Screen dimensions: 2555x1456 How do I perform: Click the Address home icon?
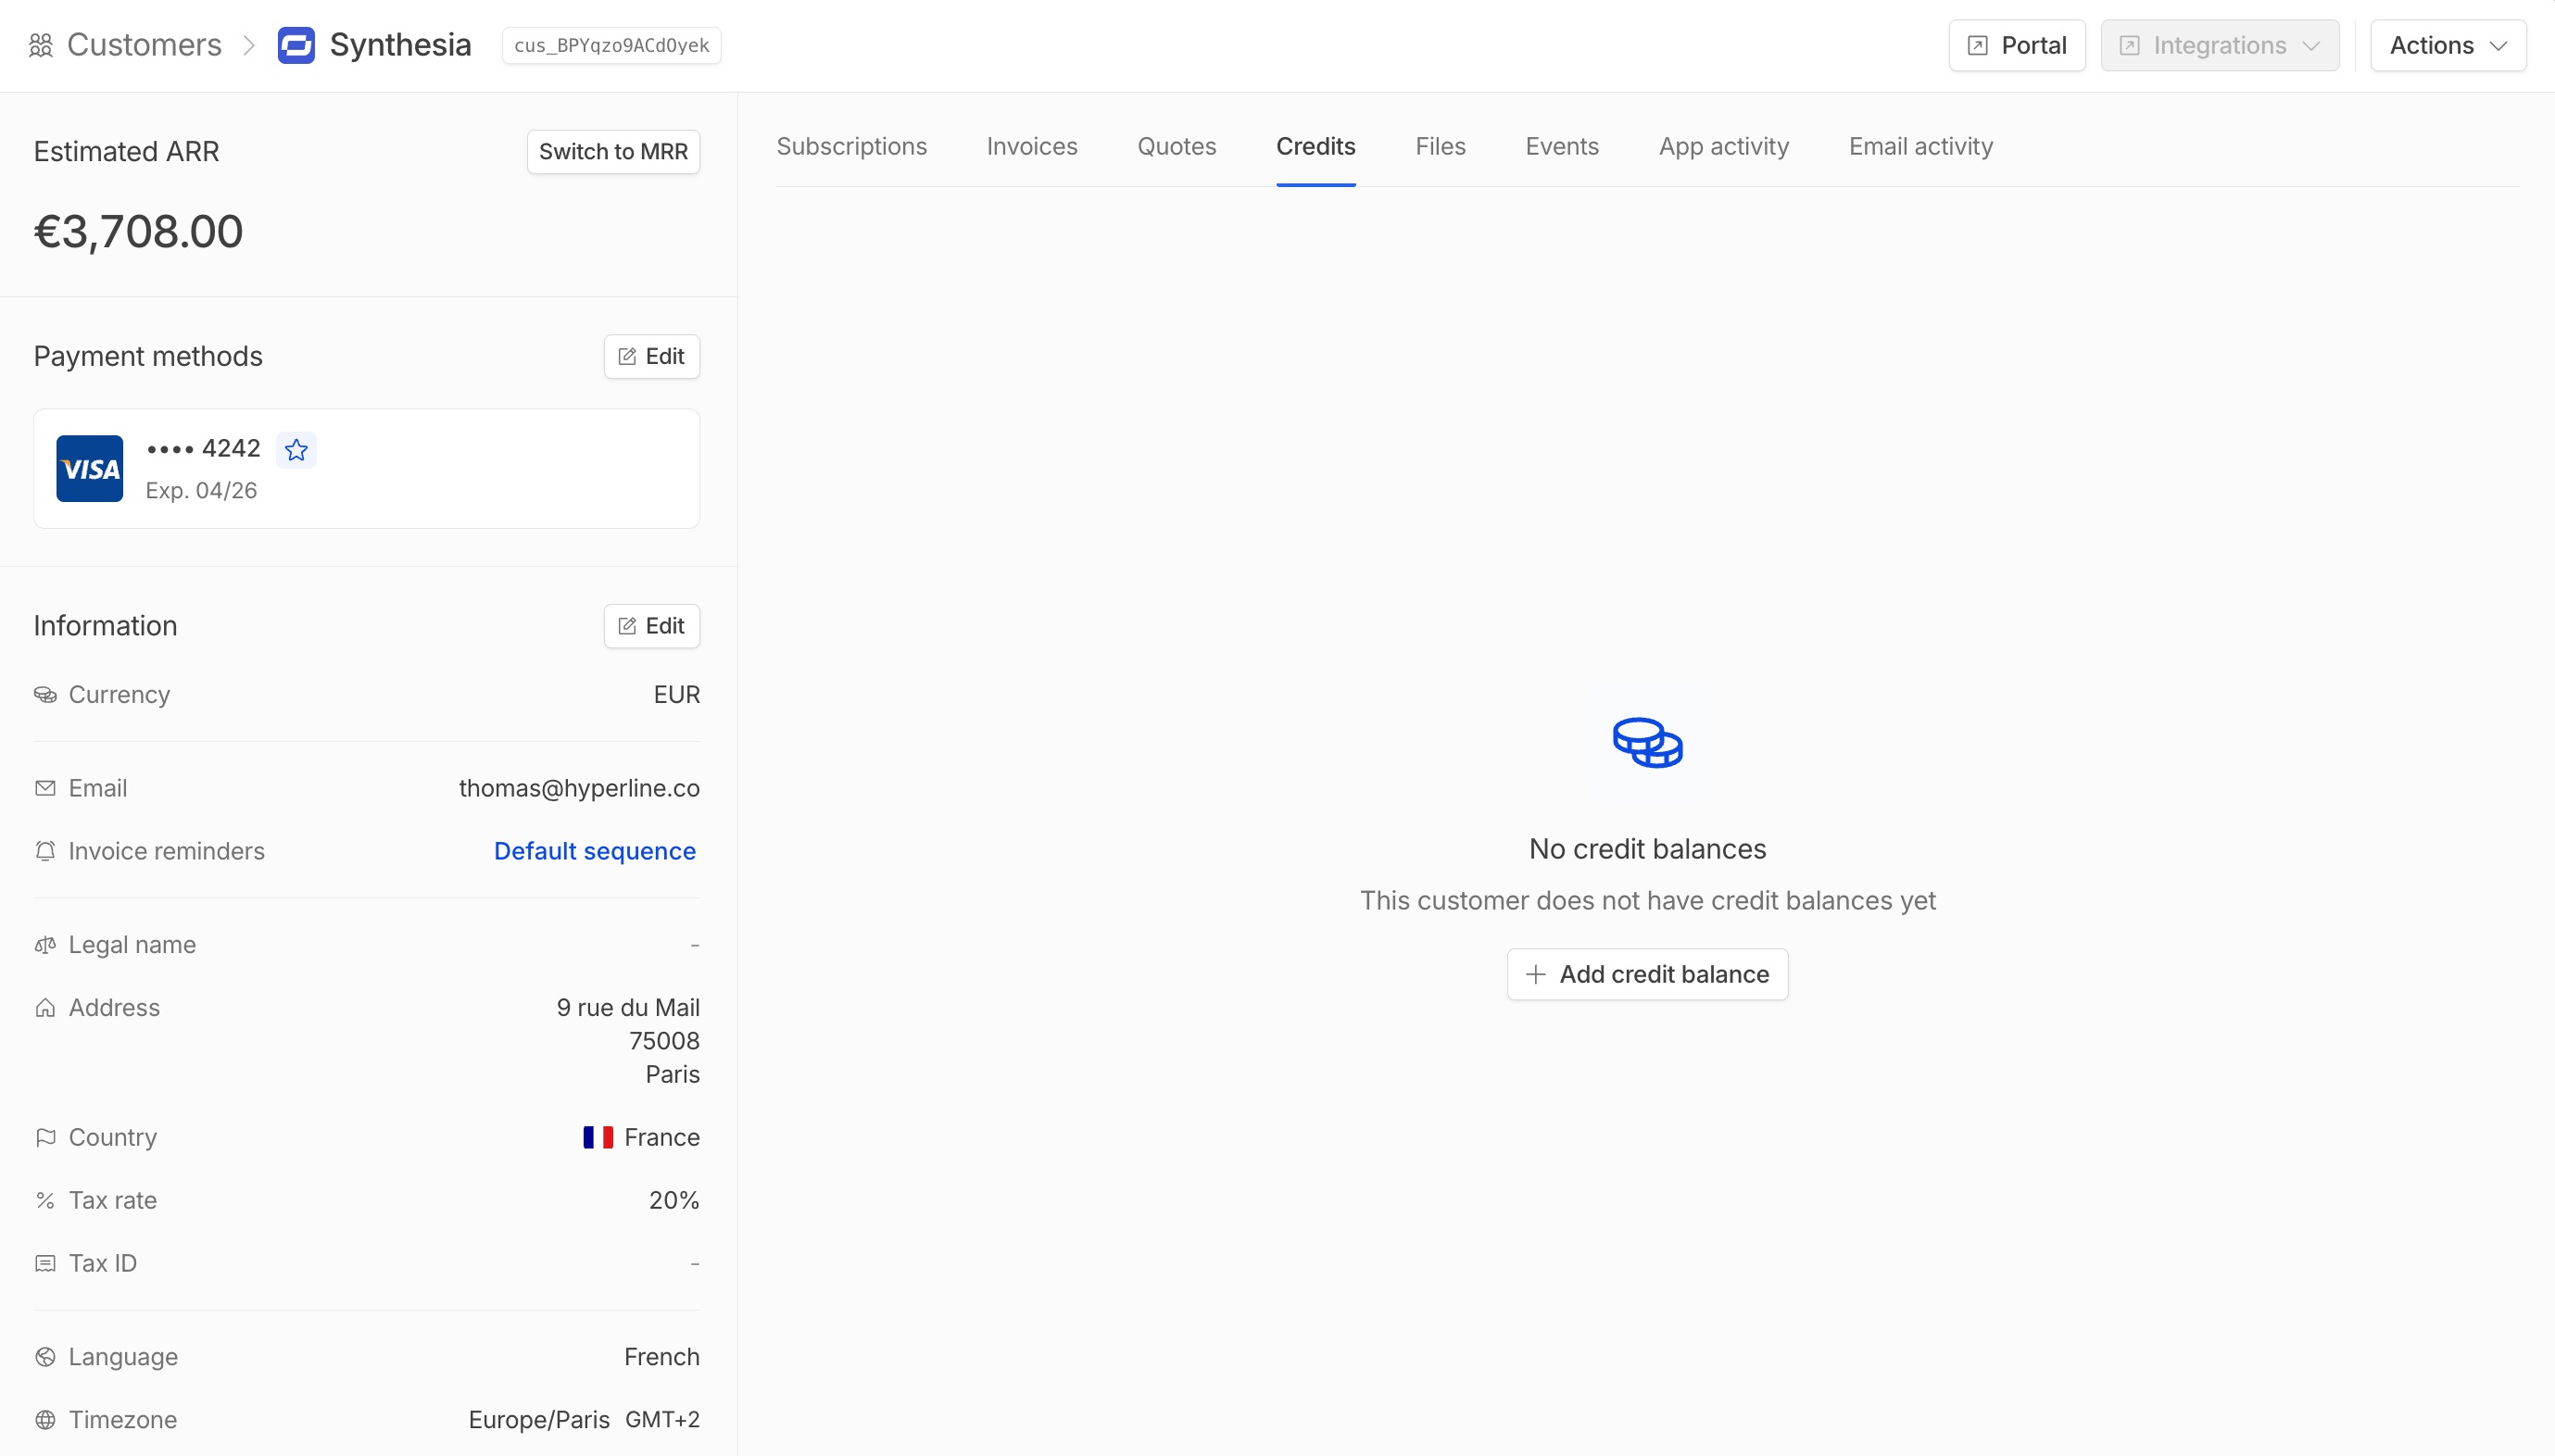pyautogui.click(x=45, y=1008)
